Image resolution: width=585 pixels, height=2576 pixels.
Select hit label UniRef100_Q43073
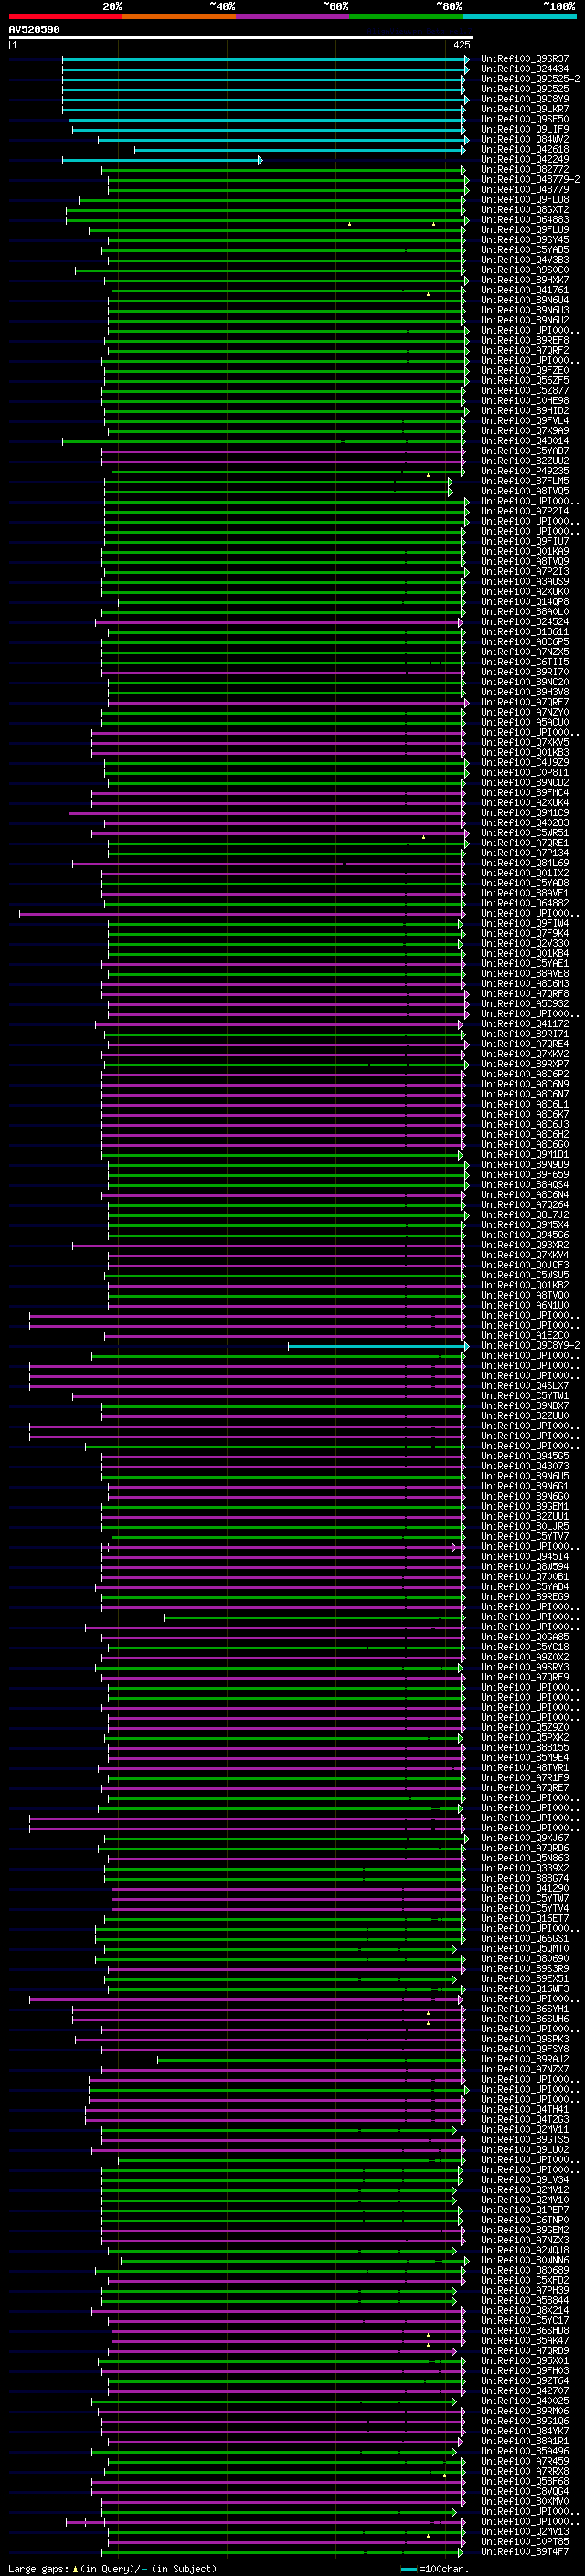coord(525,1467)
